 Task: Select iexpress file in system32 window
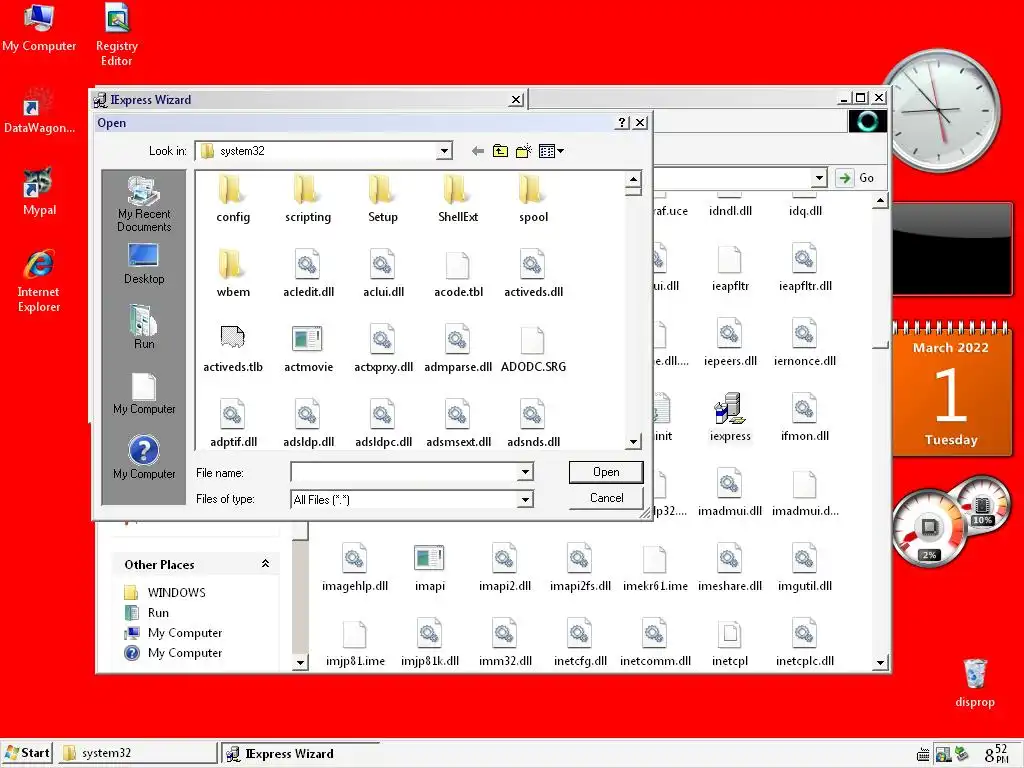click(729, 417)
